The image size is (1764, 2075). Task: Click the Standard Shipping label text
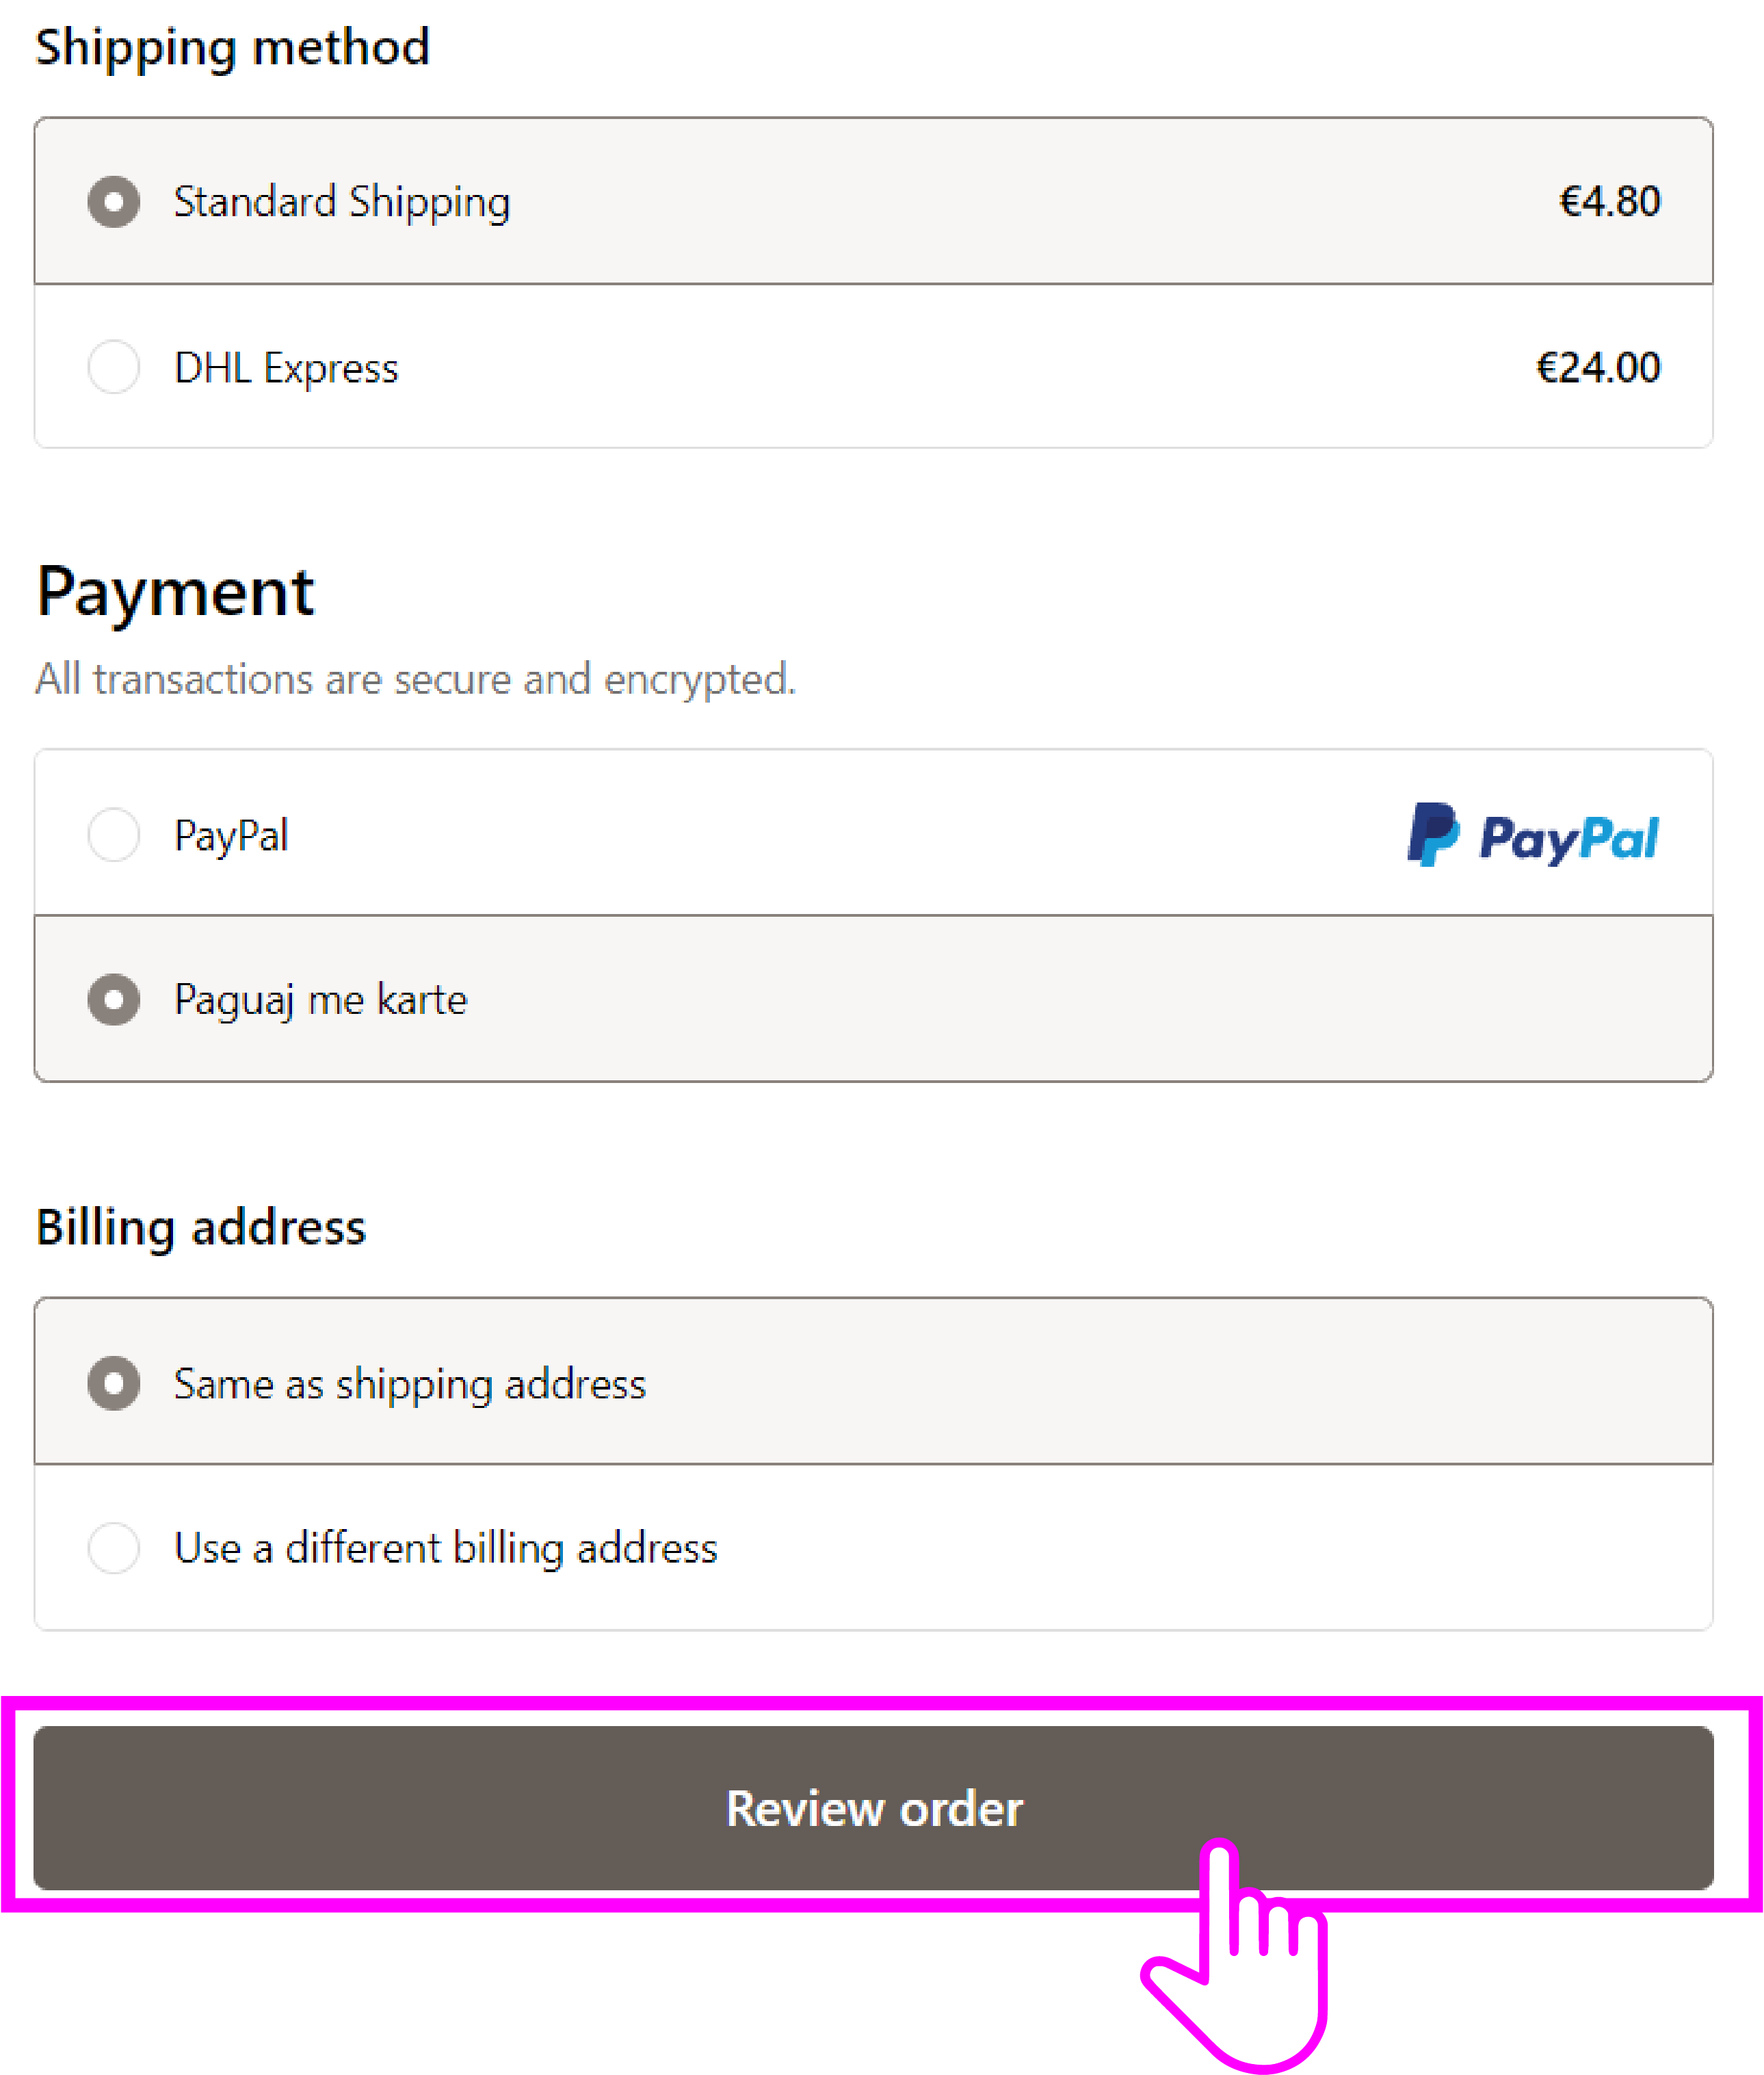pos(342,202)
